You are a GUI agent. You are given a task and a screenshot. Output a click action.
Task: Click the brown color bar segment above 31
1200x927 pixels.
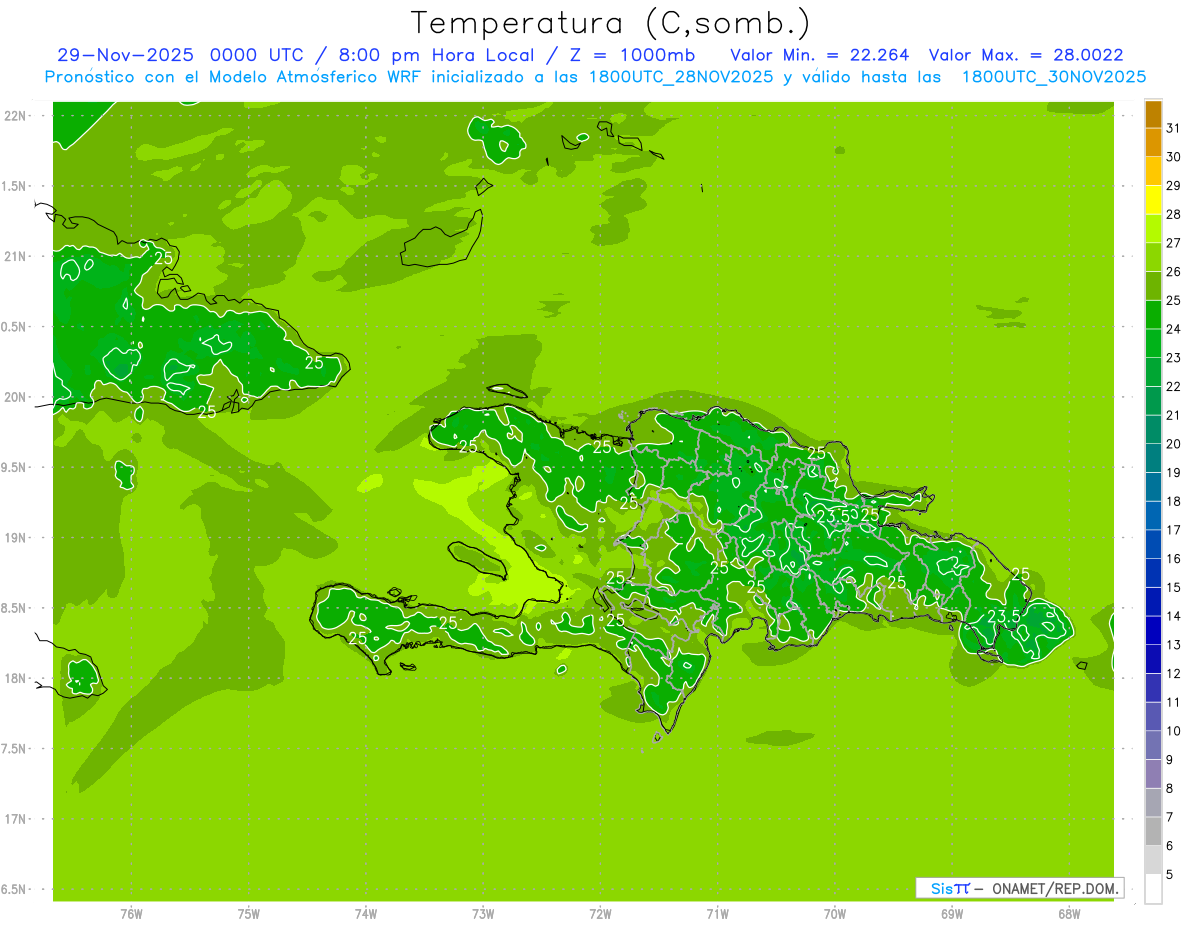coord(1153,115)
